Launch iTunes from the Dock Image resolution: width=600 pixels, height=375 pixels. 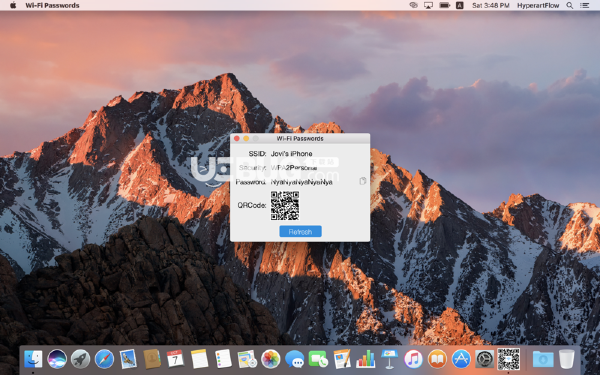click(413, 359)
